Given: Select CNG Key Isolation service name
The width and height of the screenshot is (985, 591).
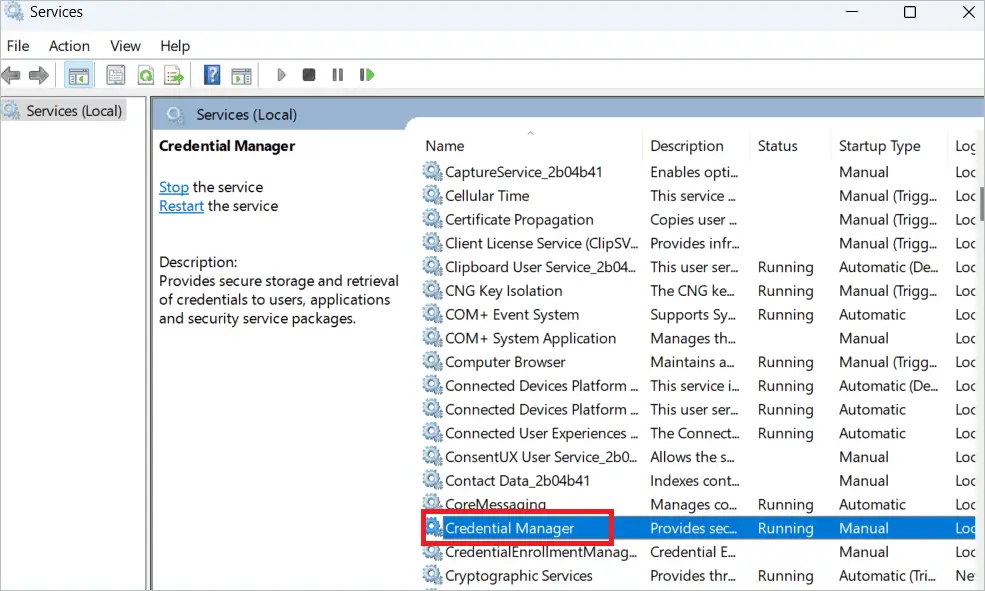Looking at the screenshot, I should pyautogui.click(x=503, y=291).
